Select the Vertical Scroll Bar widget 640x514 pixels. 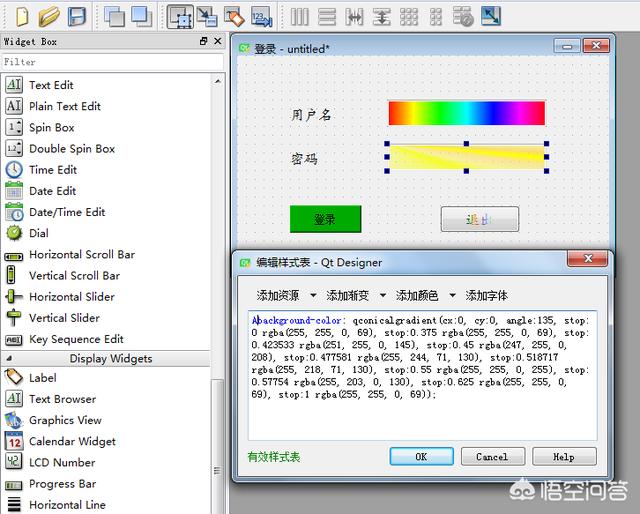[x=74, y=276]
